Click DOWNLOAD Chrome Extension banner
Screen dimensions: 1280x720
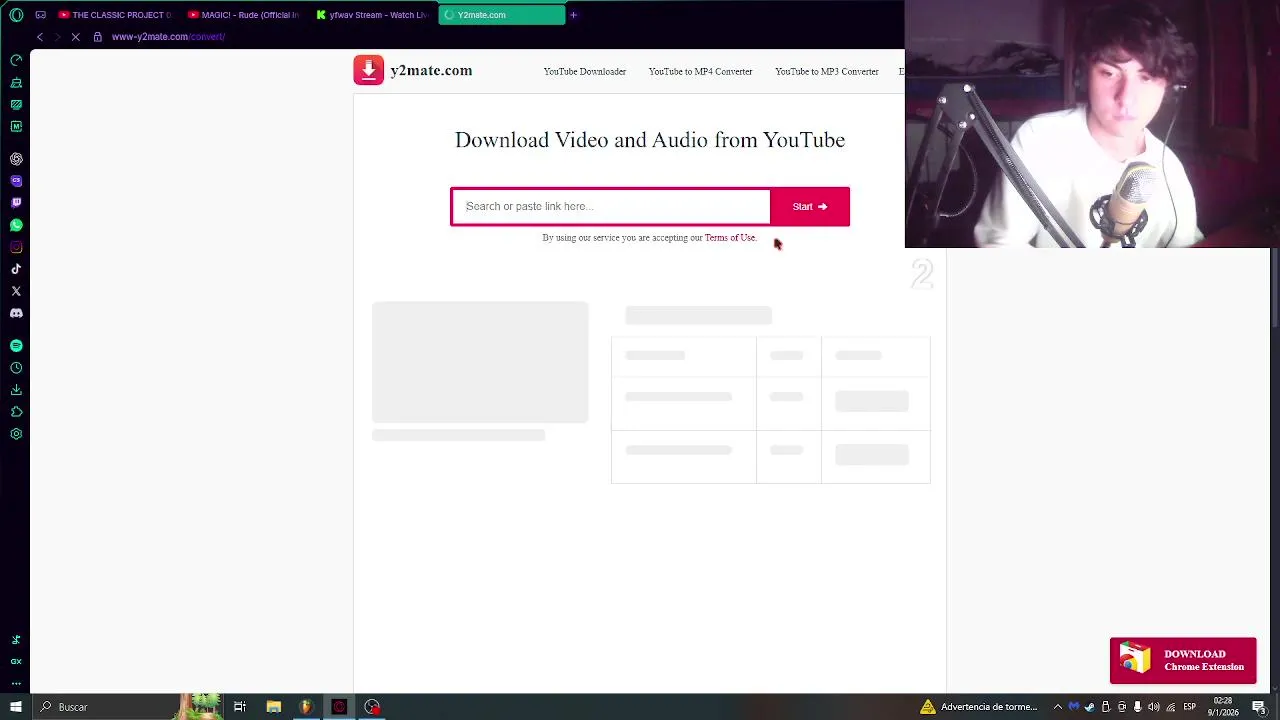pos(1183,661)
